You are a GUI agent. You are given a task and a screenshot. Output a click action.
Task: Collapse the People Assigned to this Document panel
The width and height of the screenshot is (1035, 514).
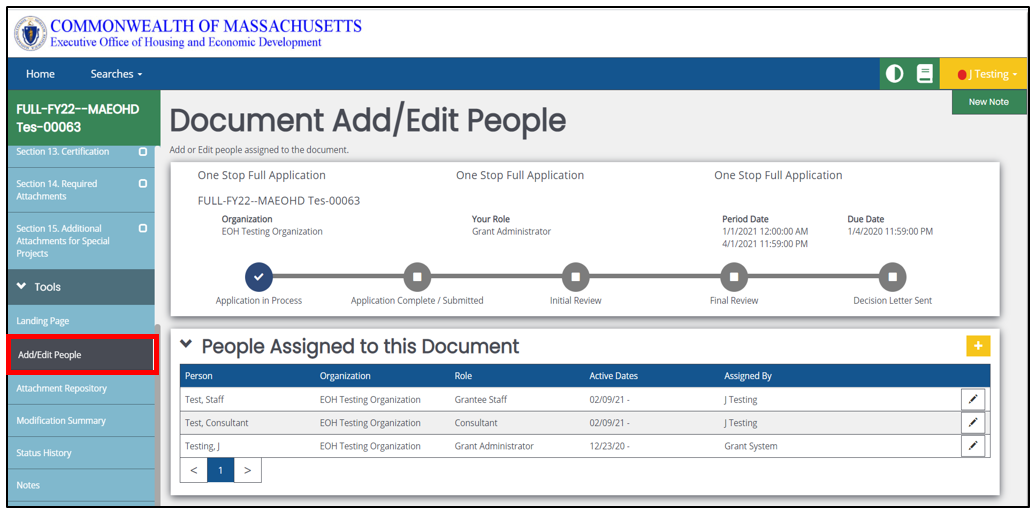186,344
